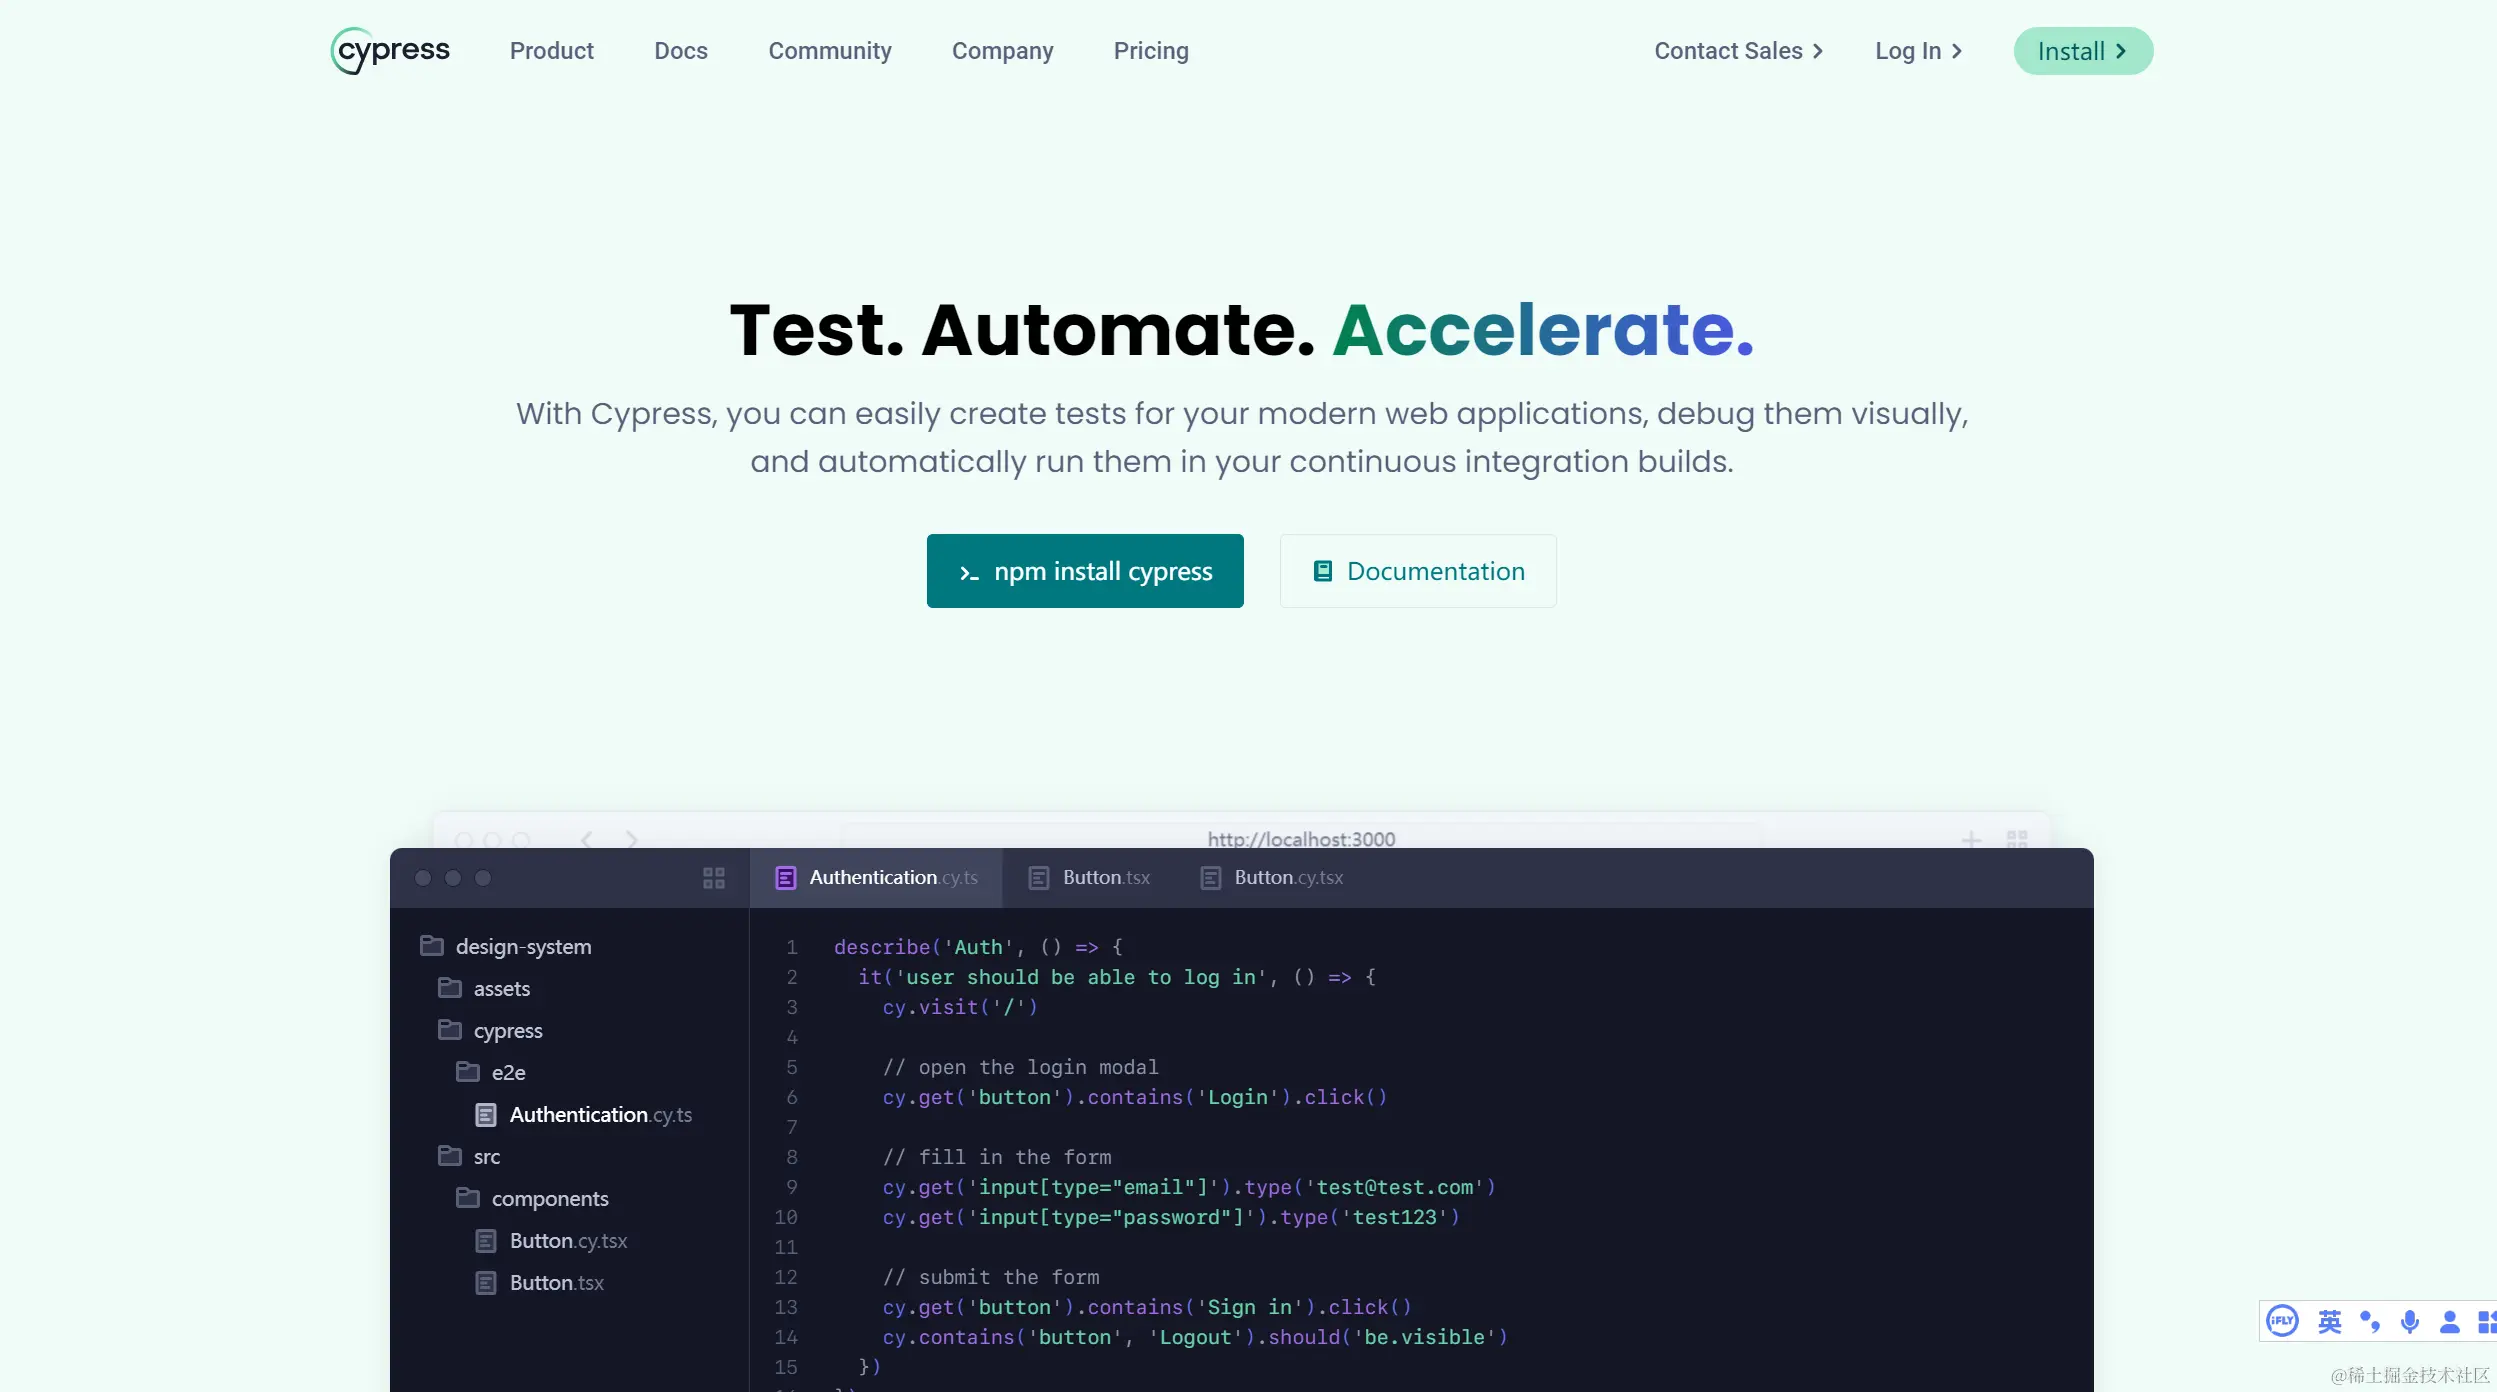Viewport: 2497px width, 1392px height.
Task: Click the user avatar icon in input toolbar
Action: 2449,1321
